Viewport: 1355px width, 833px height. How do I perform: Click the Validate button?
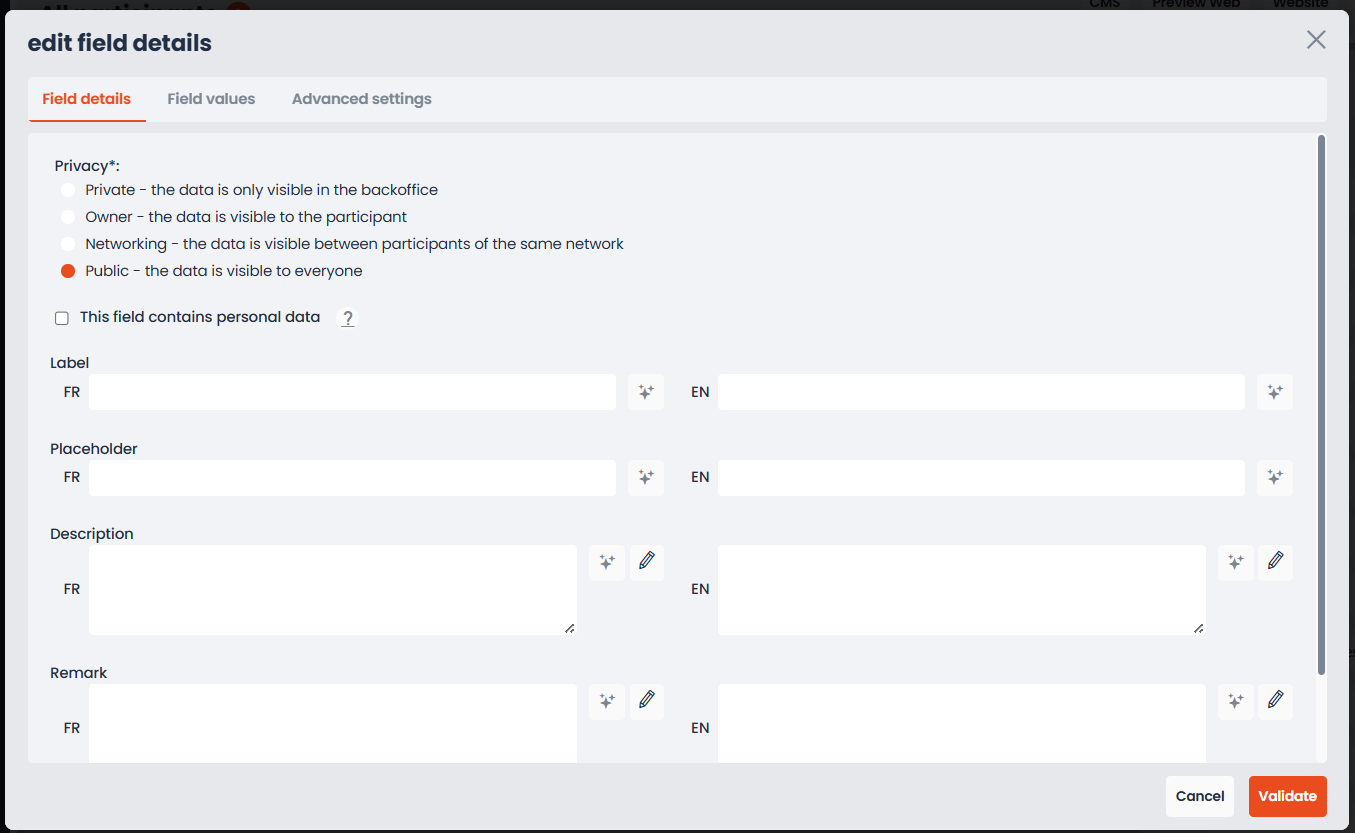pyautogui.click(x=1288, y=796)
